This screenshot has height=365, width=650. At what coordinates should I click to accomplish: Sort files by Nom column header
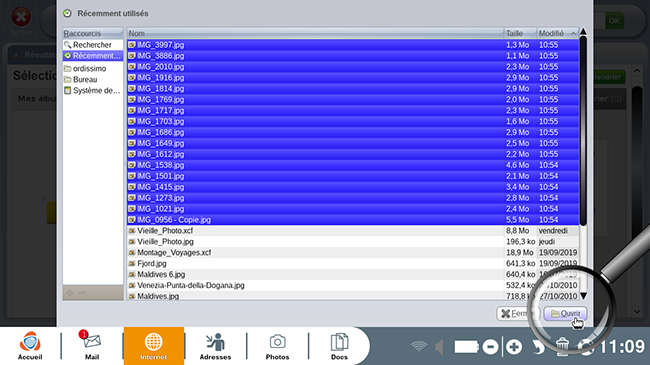point(315,33)
